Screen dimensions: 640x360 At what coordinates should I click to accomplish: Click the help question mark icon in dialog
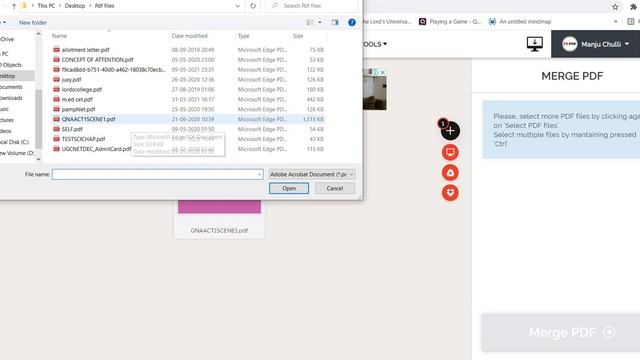(351, 22)
